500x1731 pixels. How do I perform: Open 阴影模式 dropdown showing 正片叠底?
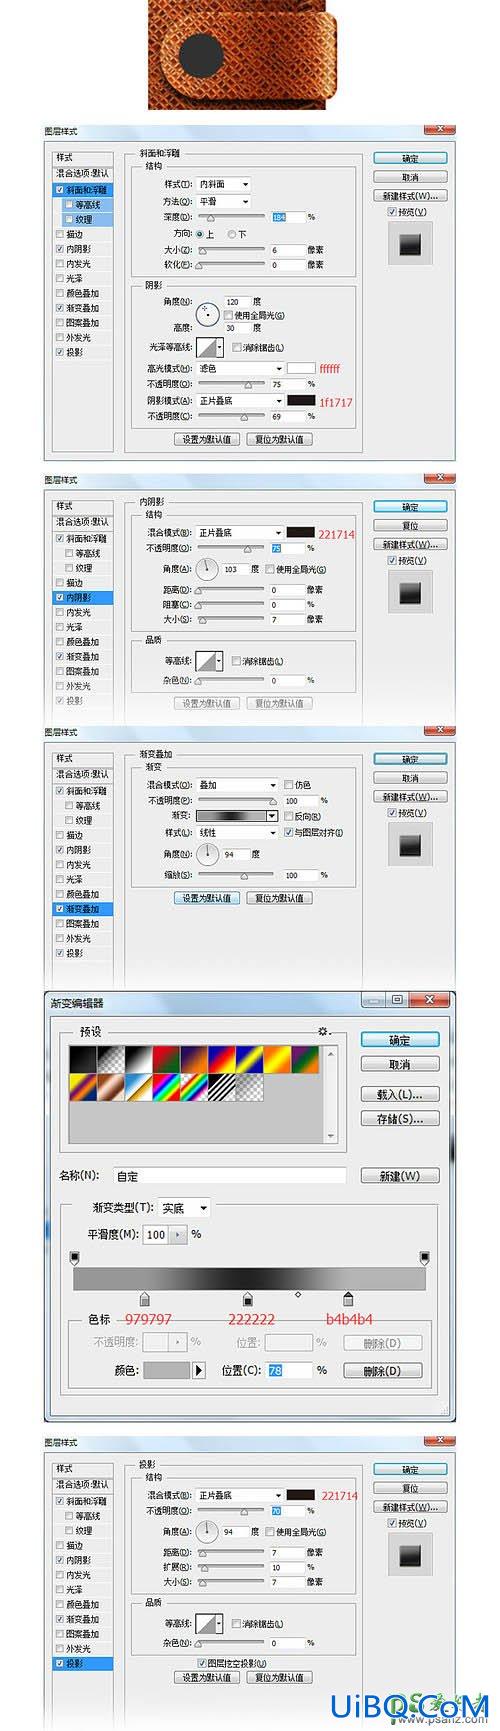[240, 400]
